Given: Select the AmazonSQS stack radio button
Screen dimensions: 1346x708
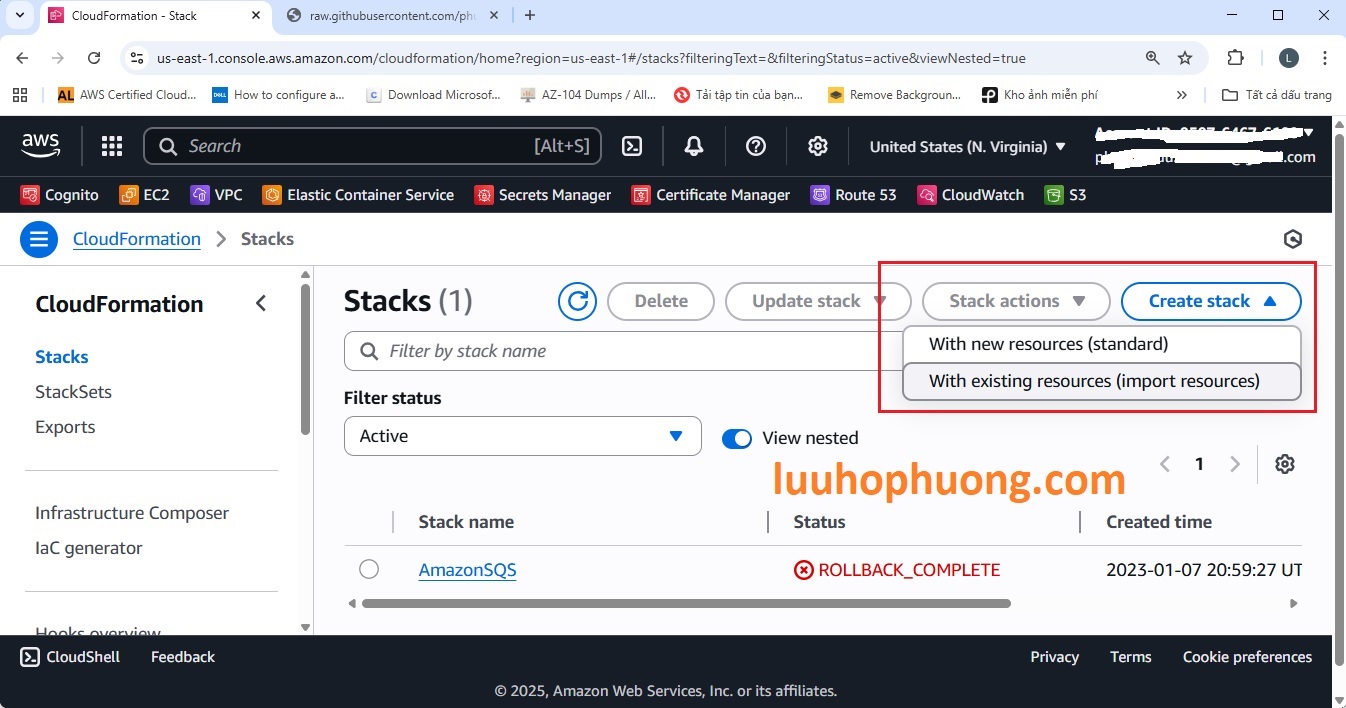Looking at the screenshot, I should pos(369,570).
